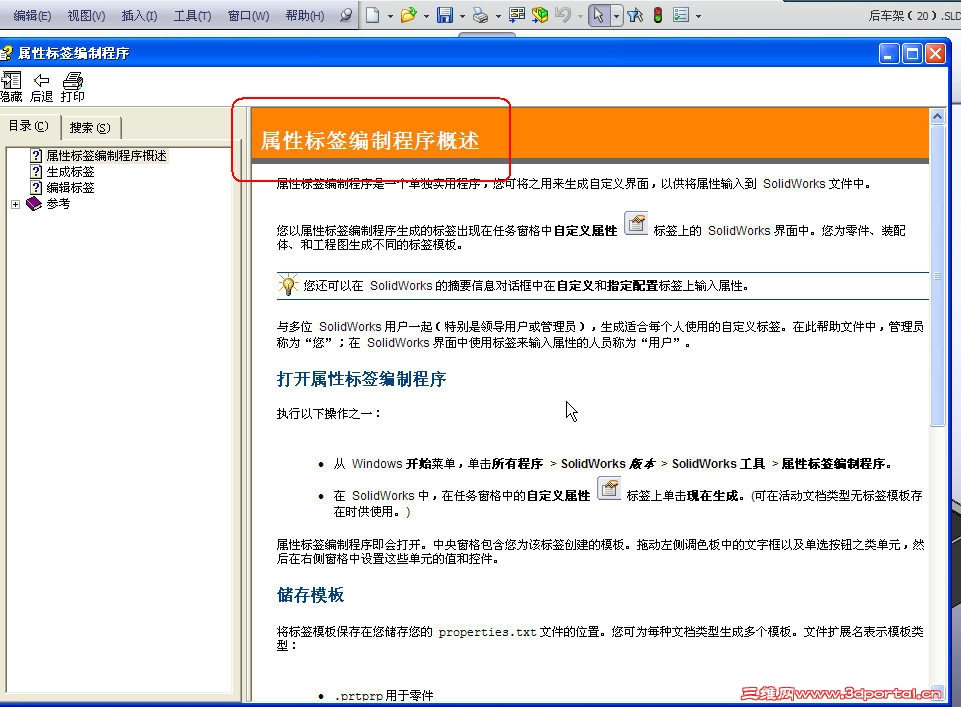
Task: Select the 编辑标签 topic
Action: pyautogui.click(x=70, y=187)
